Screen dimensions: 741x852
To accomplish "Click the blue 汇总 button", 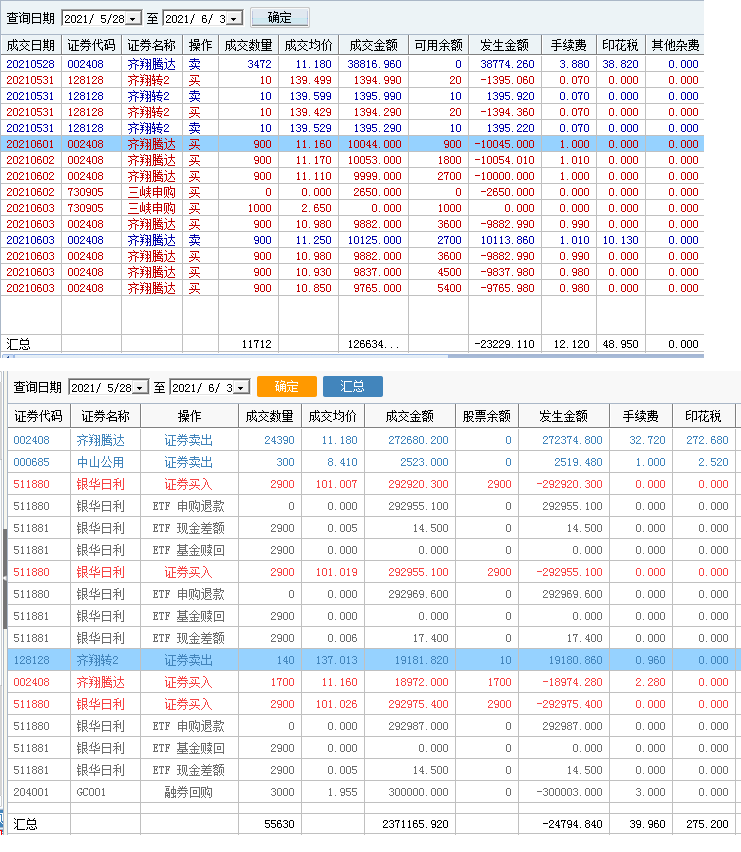I will (x=353, y=386).
